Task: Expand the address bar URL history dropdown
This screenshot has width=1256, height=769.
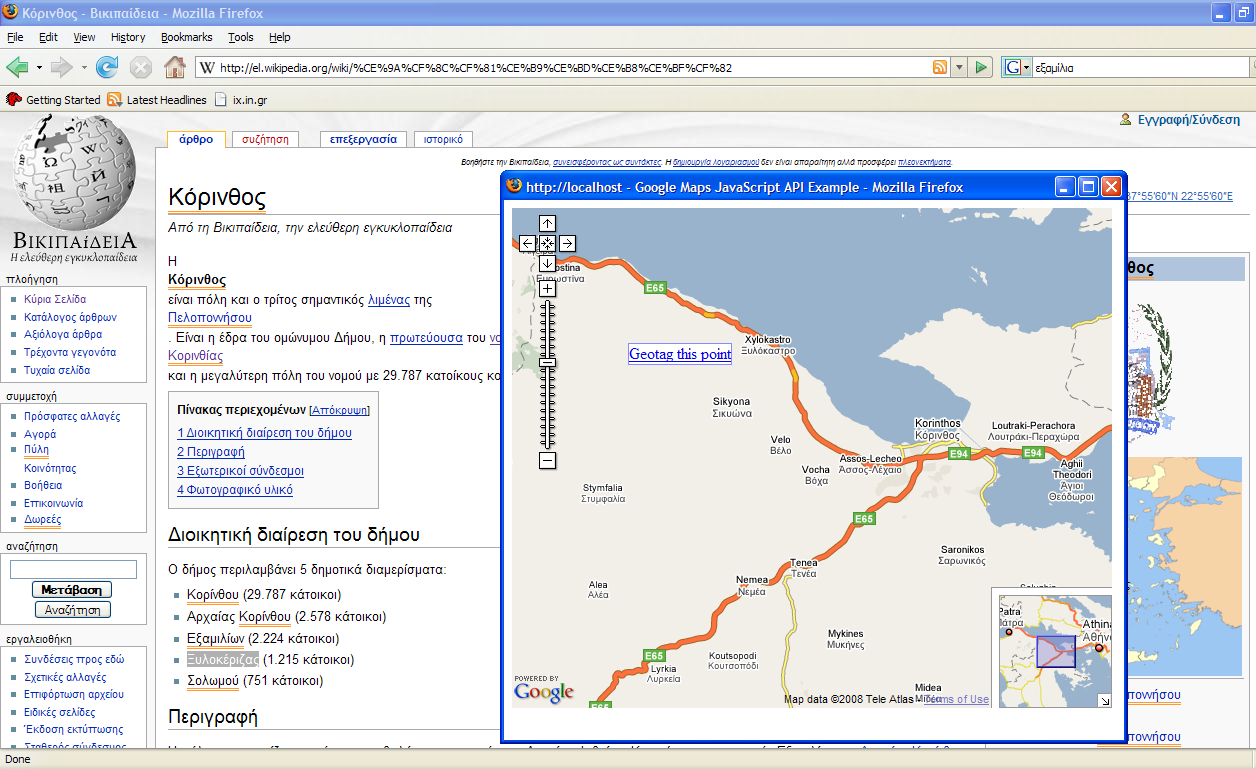Action: tap(959, 68)
